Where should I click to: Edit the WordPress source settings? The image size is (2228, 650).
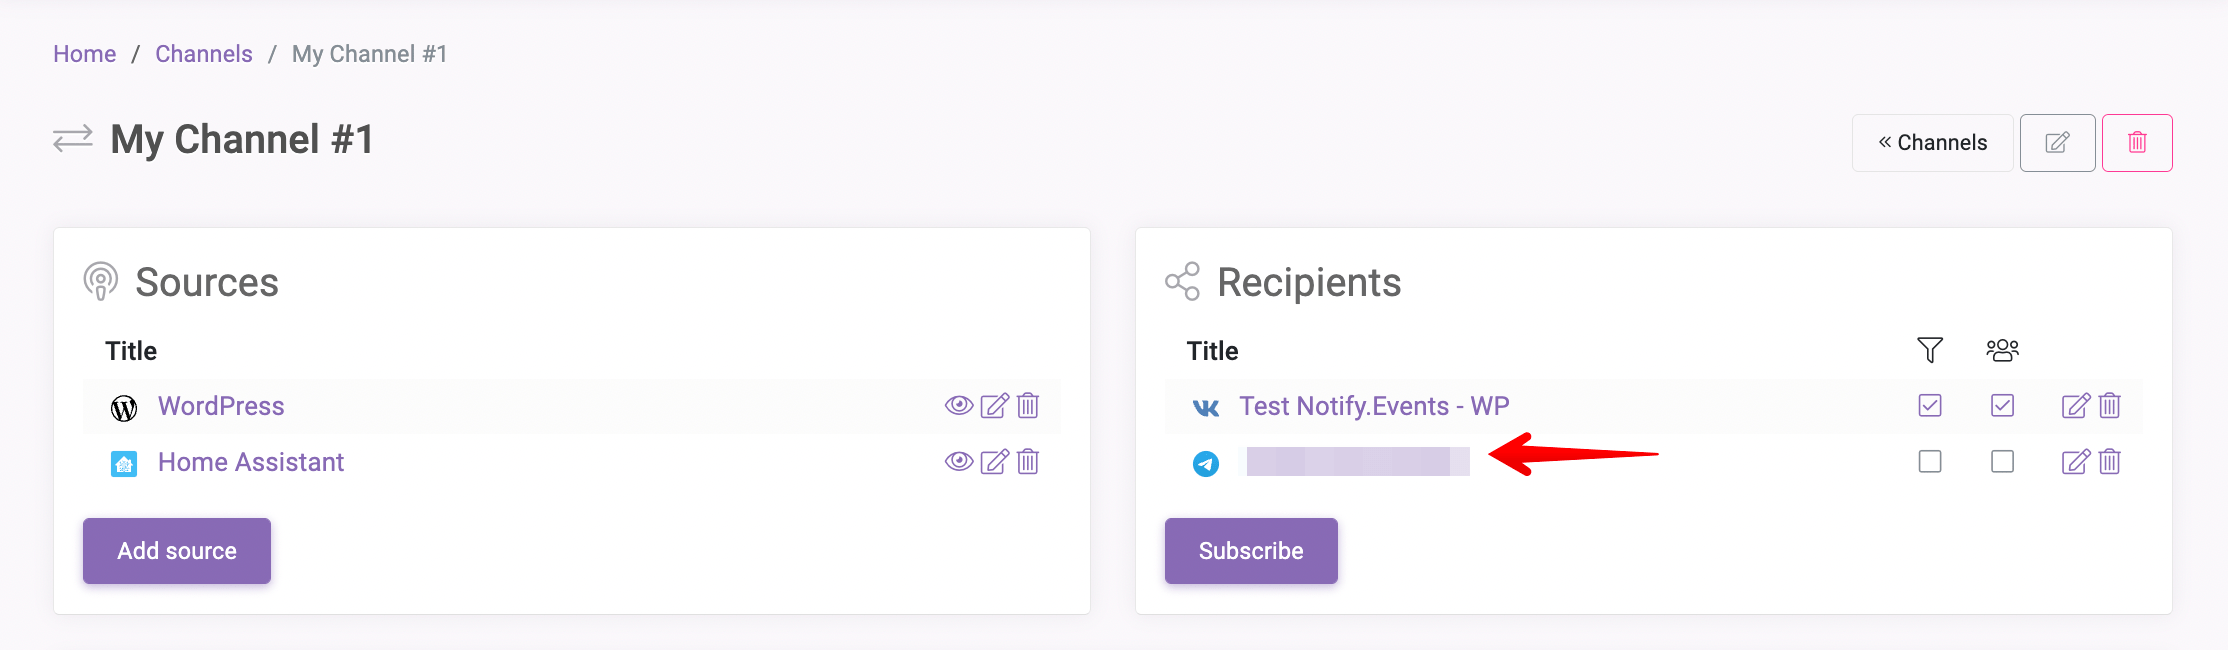click(993, 406)
